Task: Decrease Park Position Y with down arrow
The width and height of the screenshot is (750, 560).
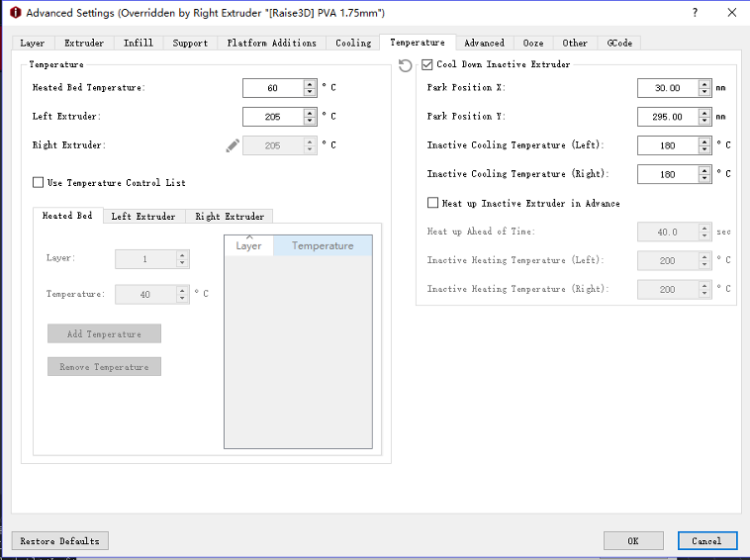Action: pos(705,121)
